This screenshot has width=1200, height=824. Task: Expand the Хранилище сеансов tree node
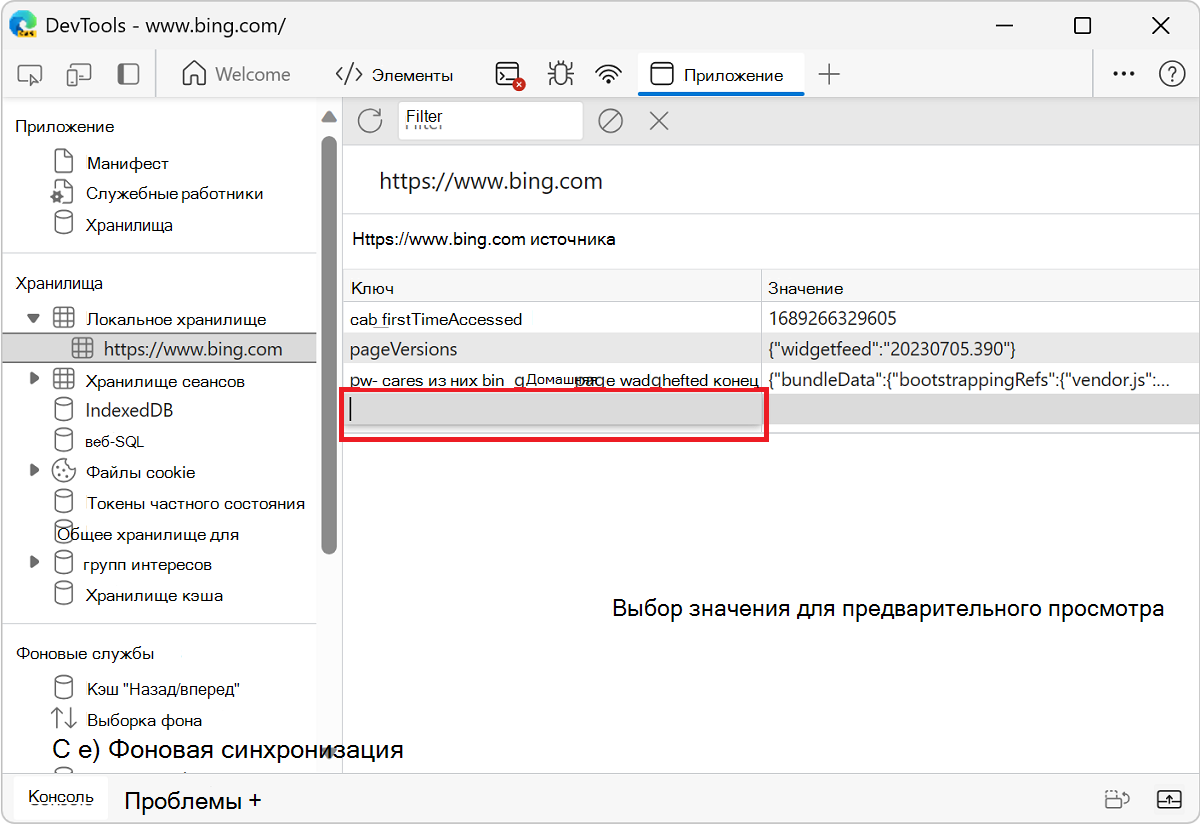[34, 379]
